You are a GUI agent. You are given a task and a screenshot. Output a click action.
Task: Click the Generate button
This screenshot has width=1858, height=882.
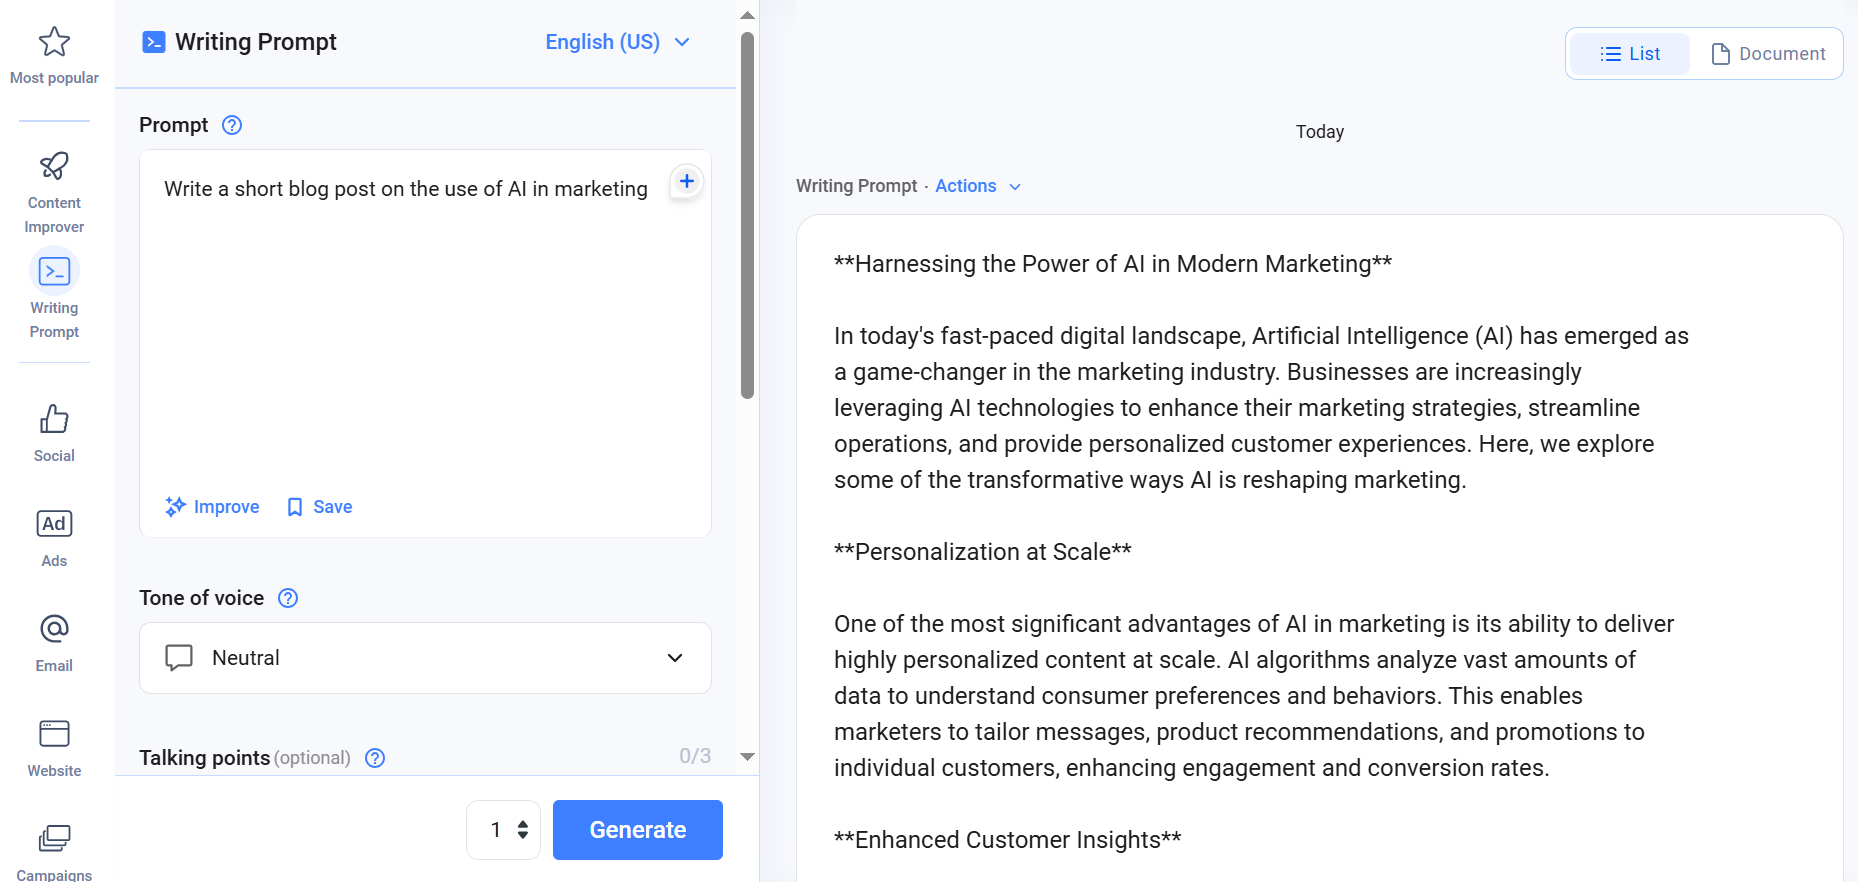(638, 830)
